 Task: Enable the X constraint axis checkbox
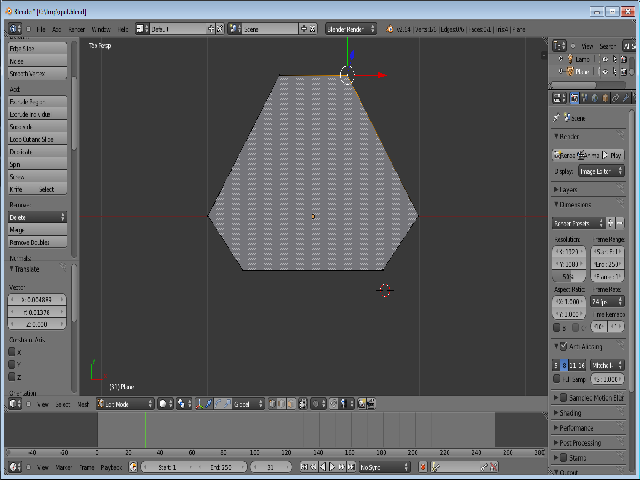[x=13, y=351]
